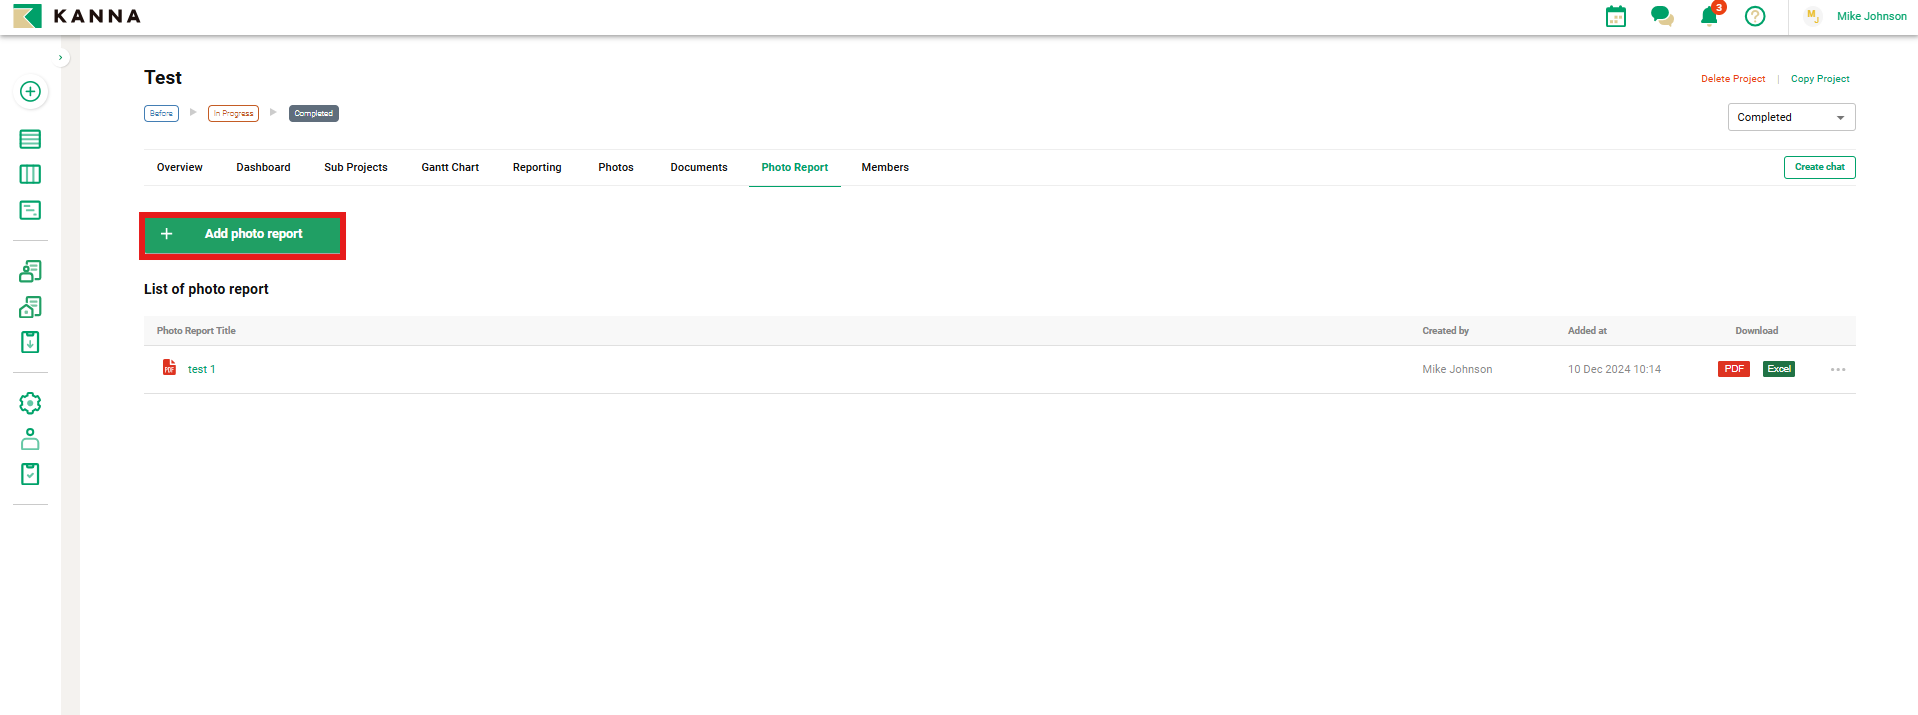Viewport: 1918px width, 715px height.
Task: Click the calendar icon in top bar
Action: click(1615, 16)
